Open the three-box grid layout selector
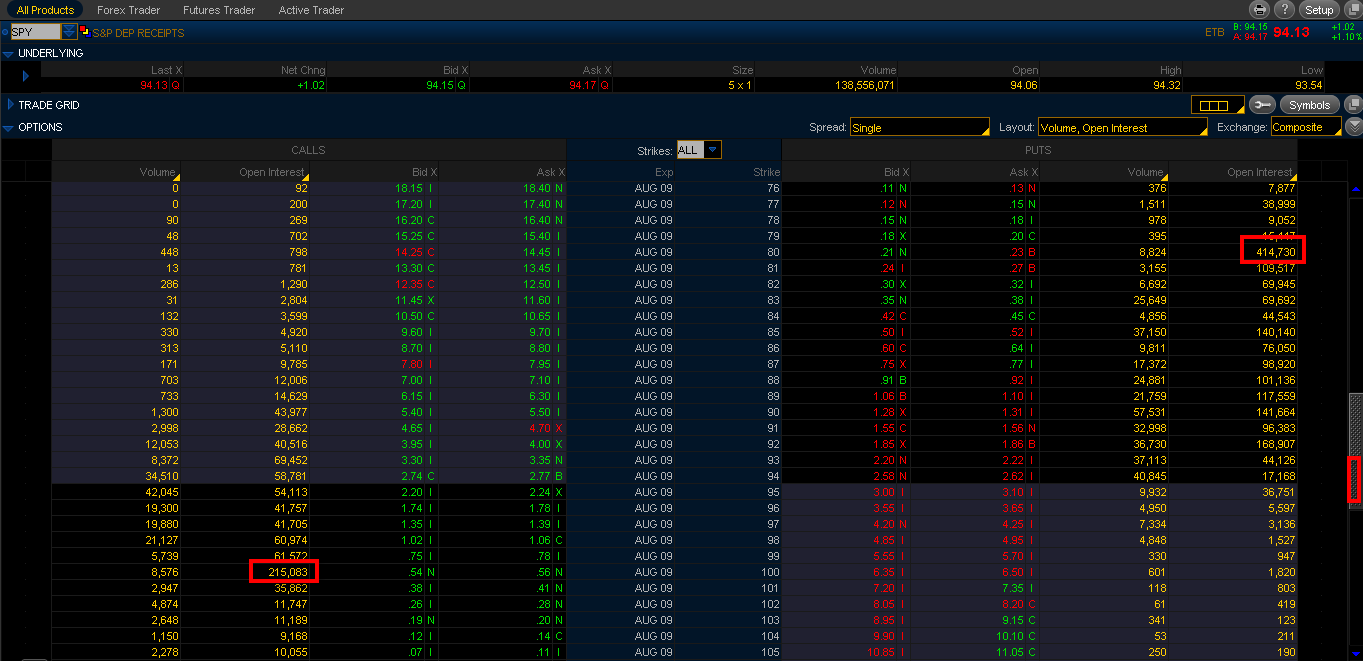 click(x=1216, y=105)
